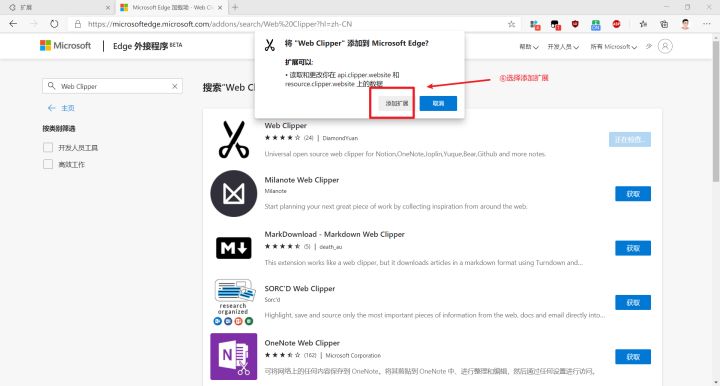This screenshot has height=386, width=720.
Task: Add page to favorites with the star icon
Action: pos(511,24)
